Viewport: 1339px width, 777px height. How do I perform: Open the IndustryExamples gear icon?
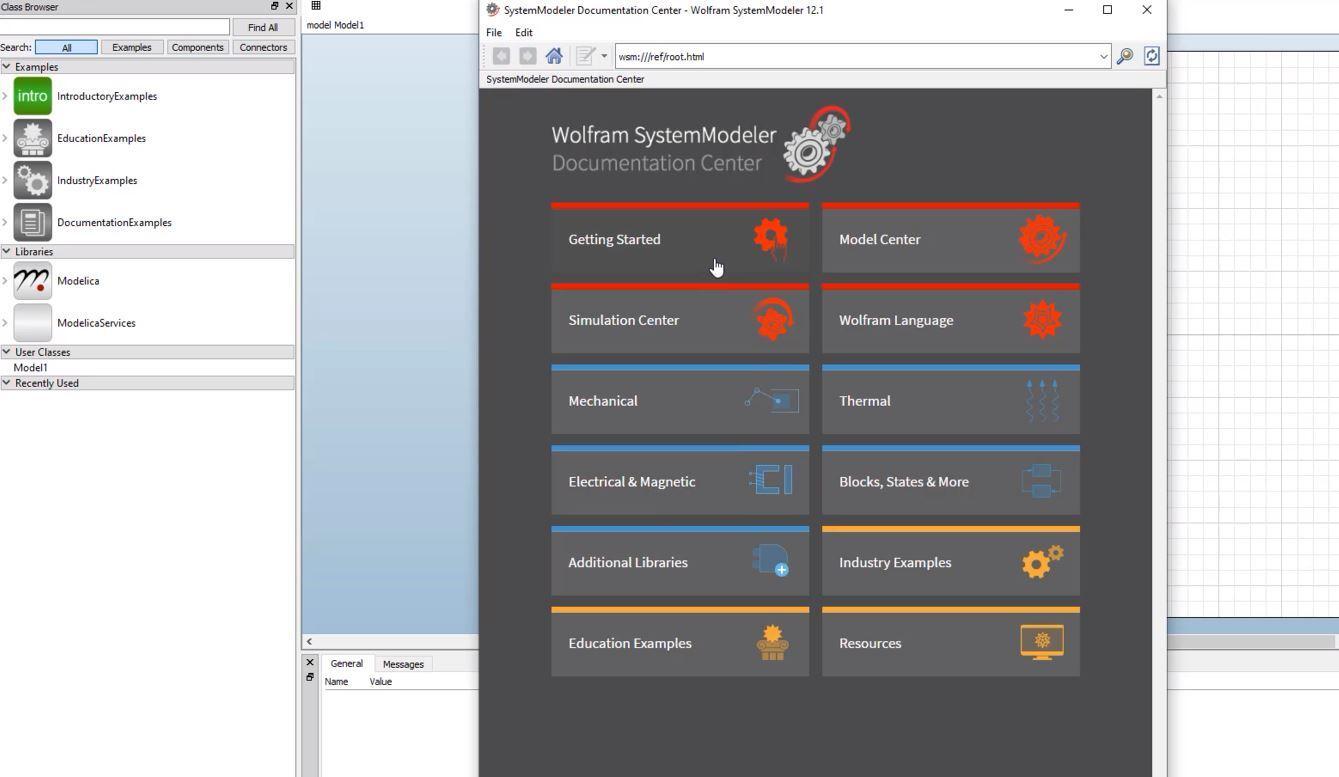click(31, 180)
